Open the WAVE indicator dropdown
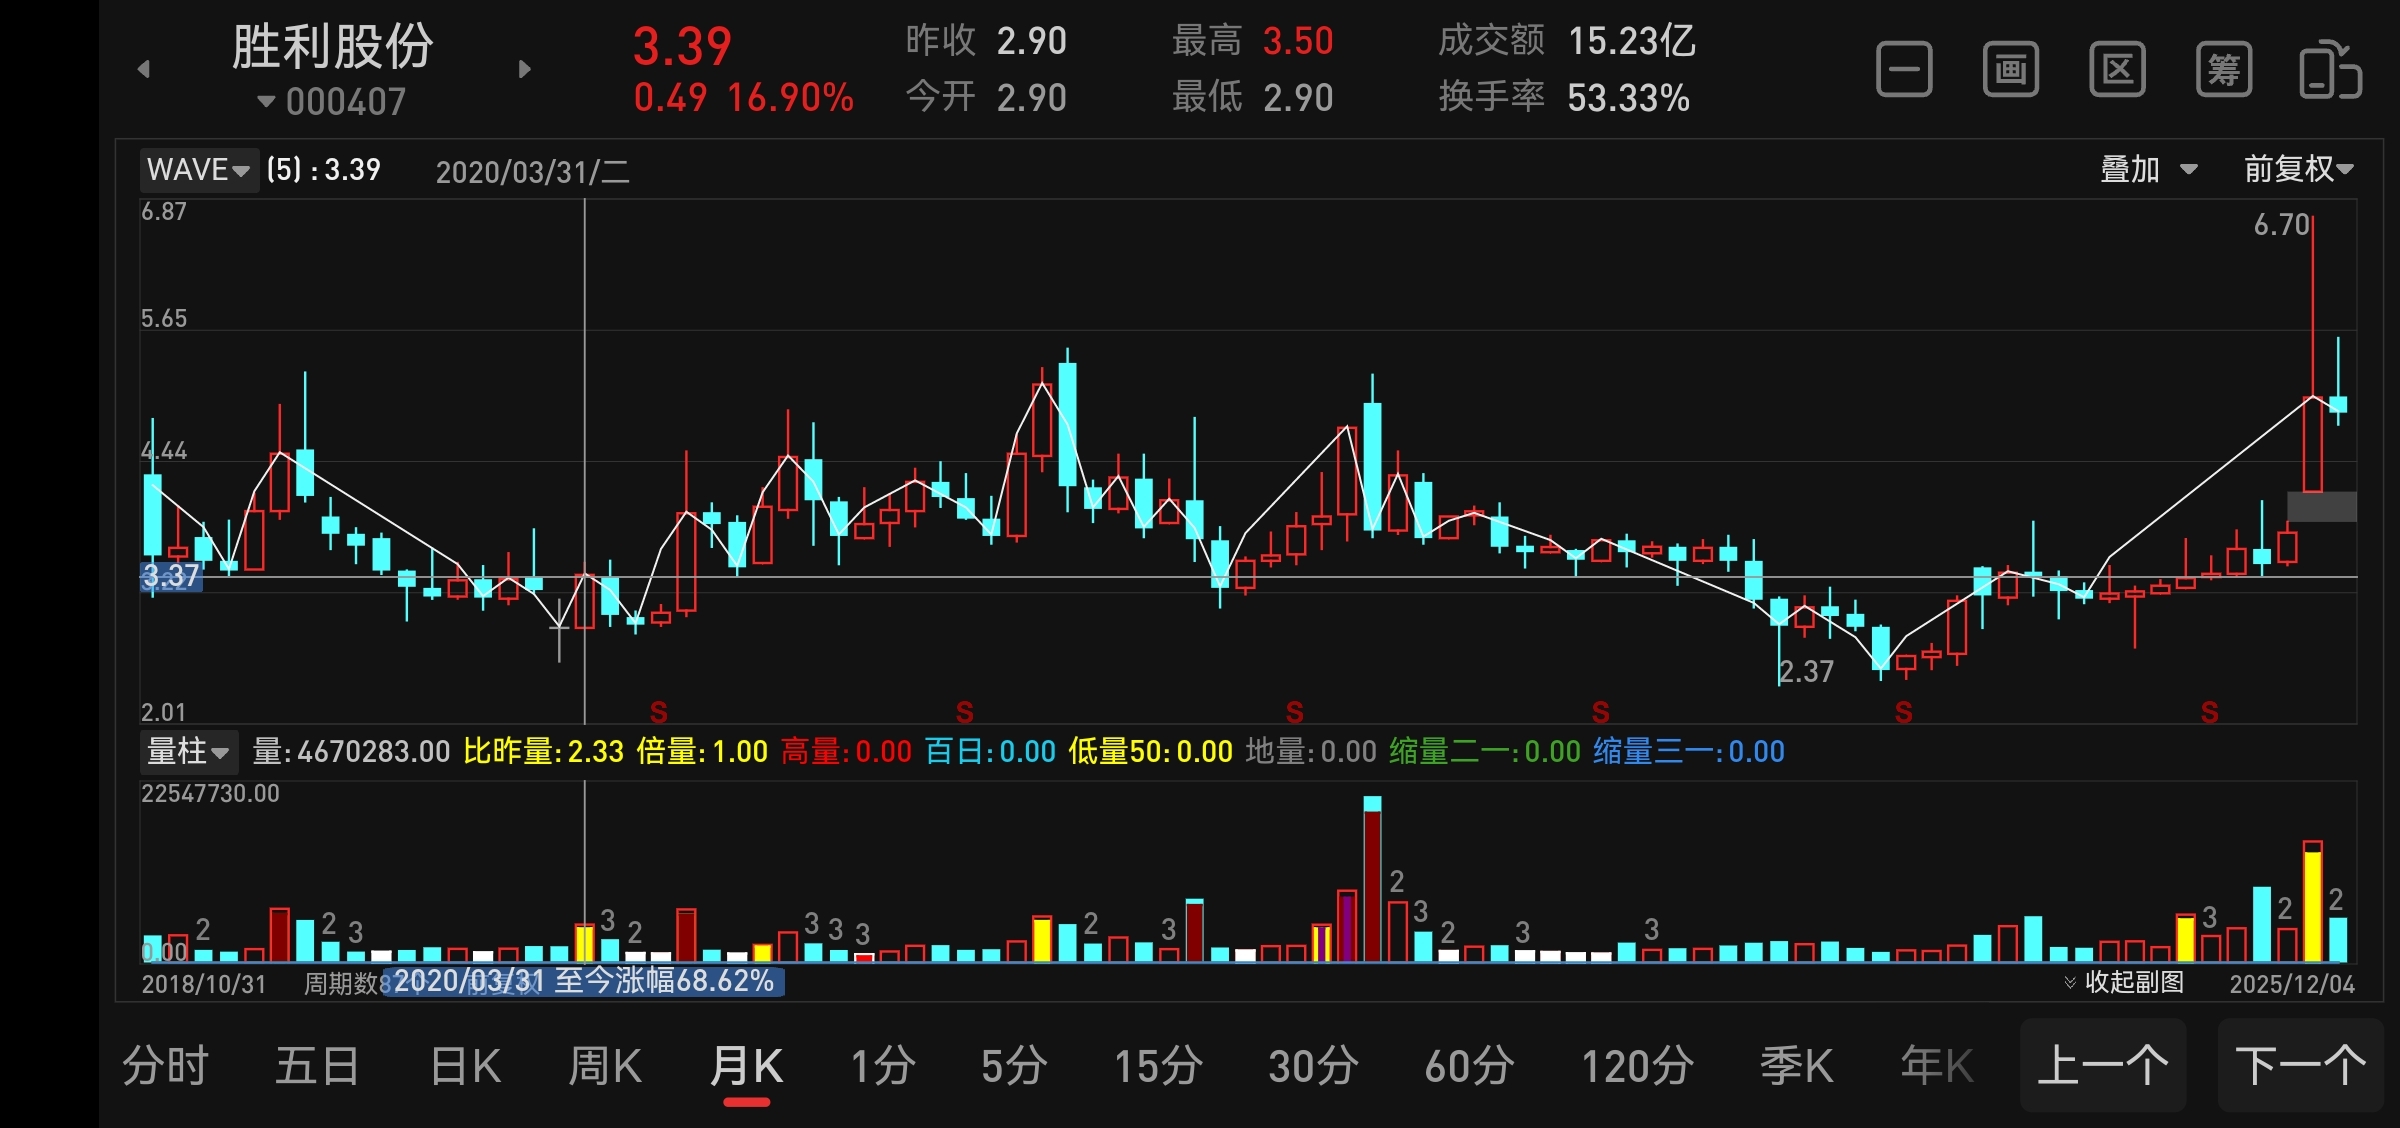The image size is (2400, 1128). (x=198, y=170)
